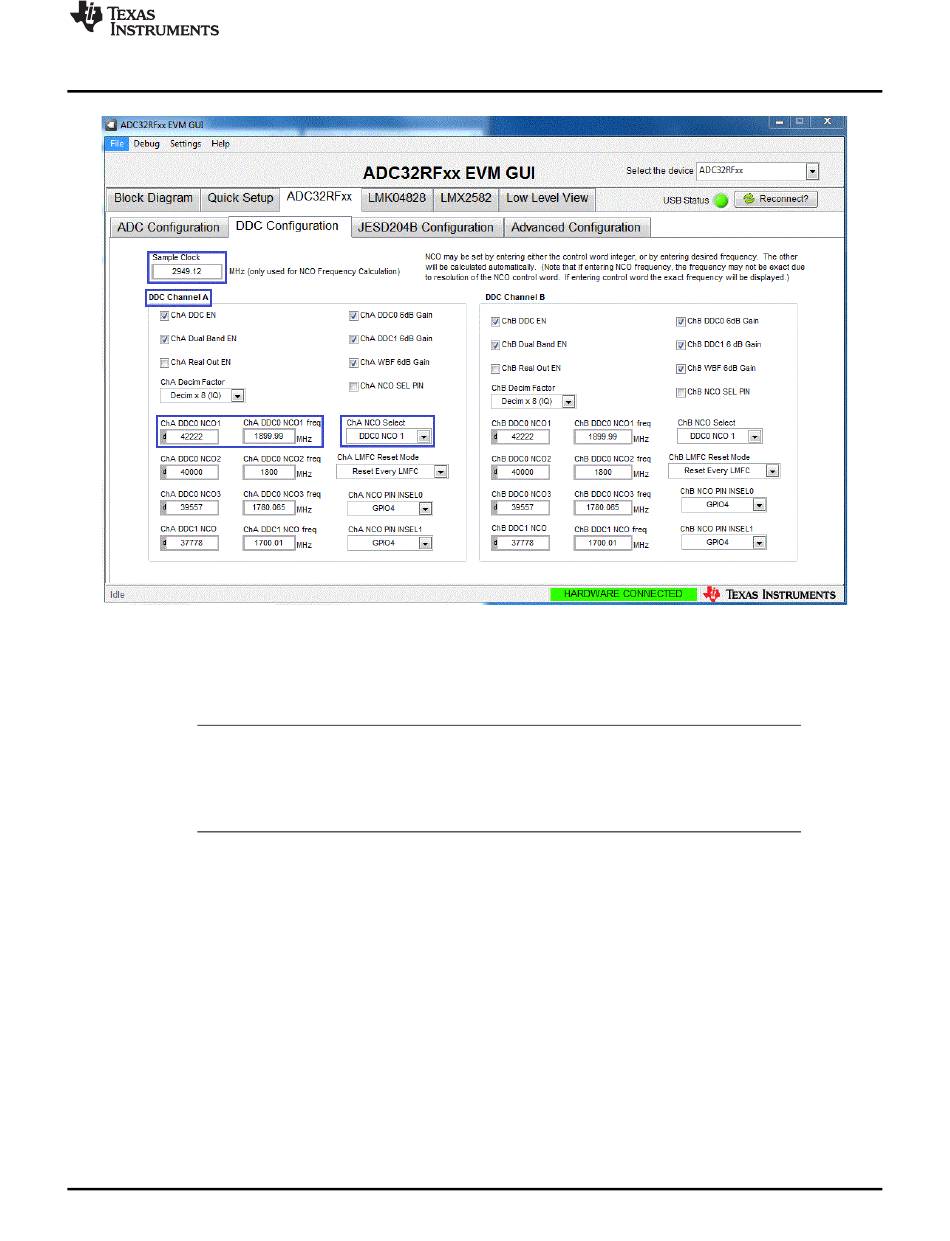Expand ChB NCO PIN INSEL0 dropdown

coord(724,505)
